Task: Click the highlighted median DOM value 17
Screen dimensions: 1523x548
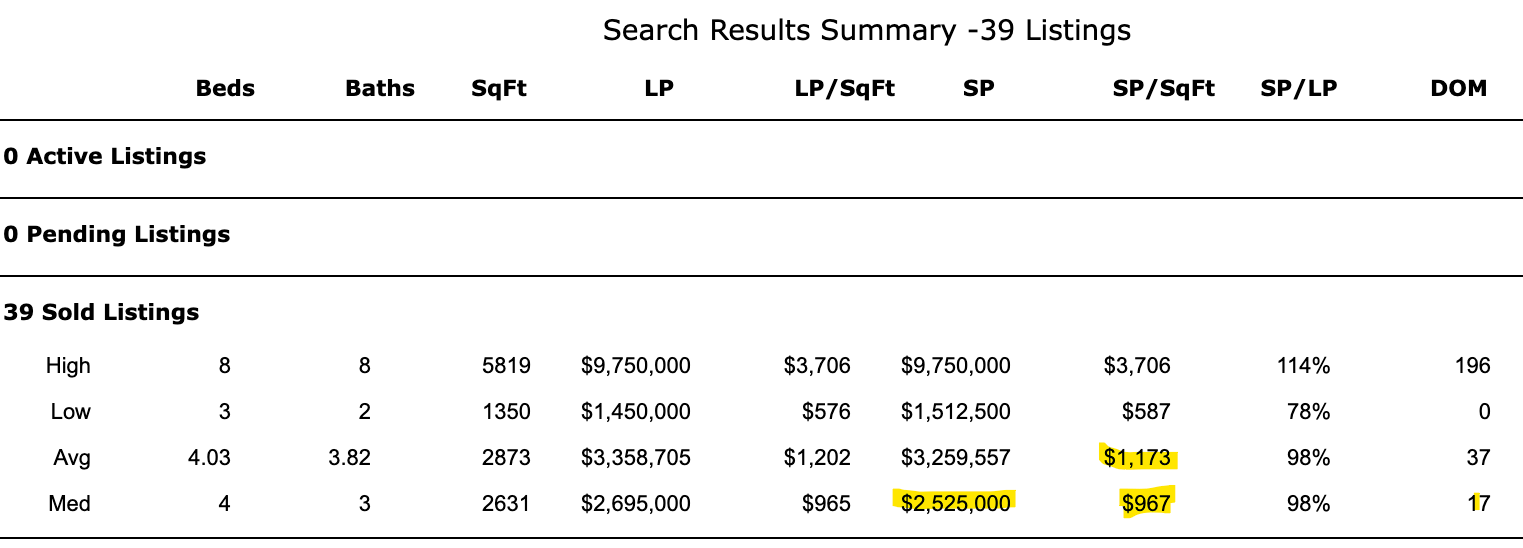Action: (x=1479, y=504)
